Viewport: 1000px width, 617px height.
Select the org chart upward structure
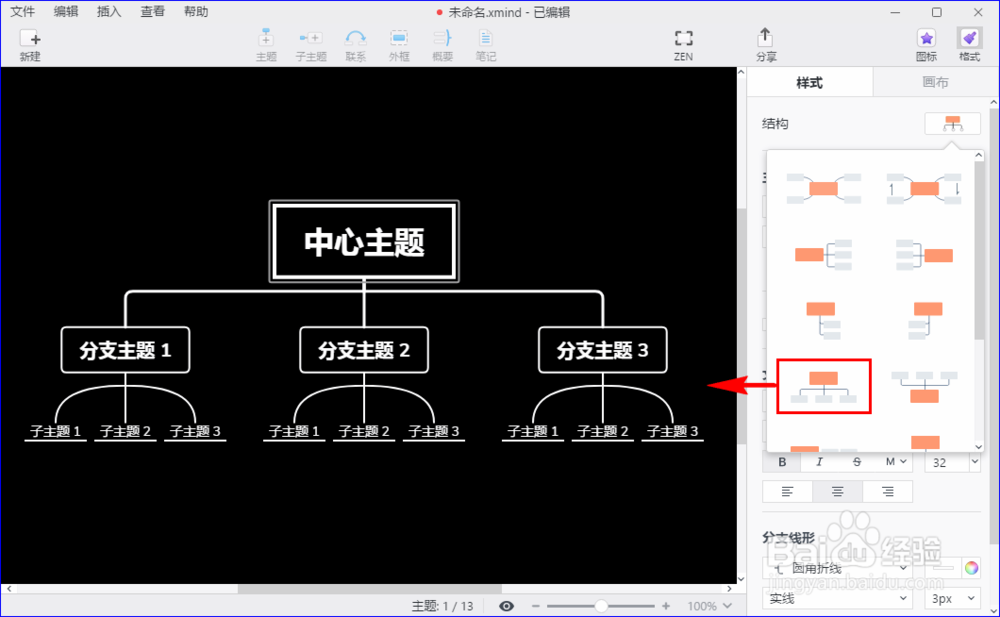(x=924, y=387)
